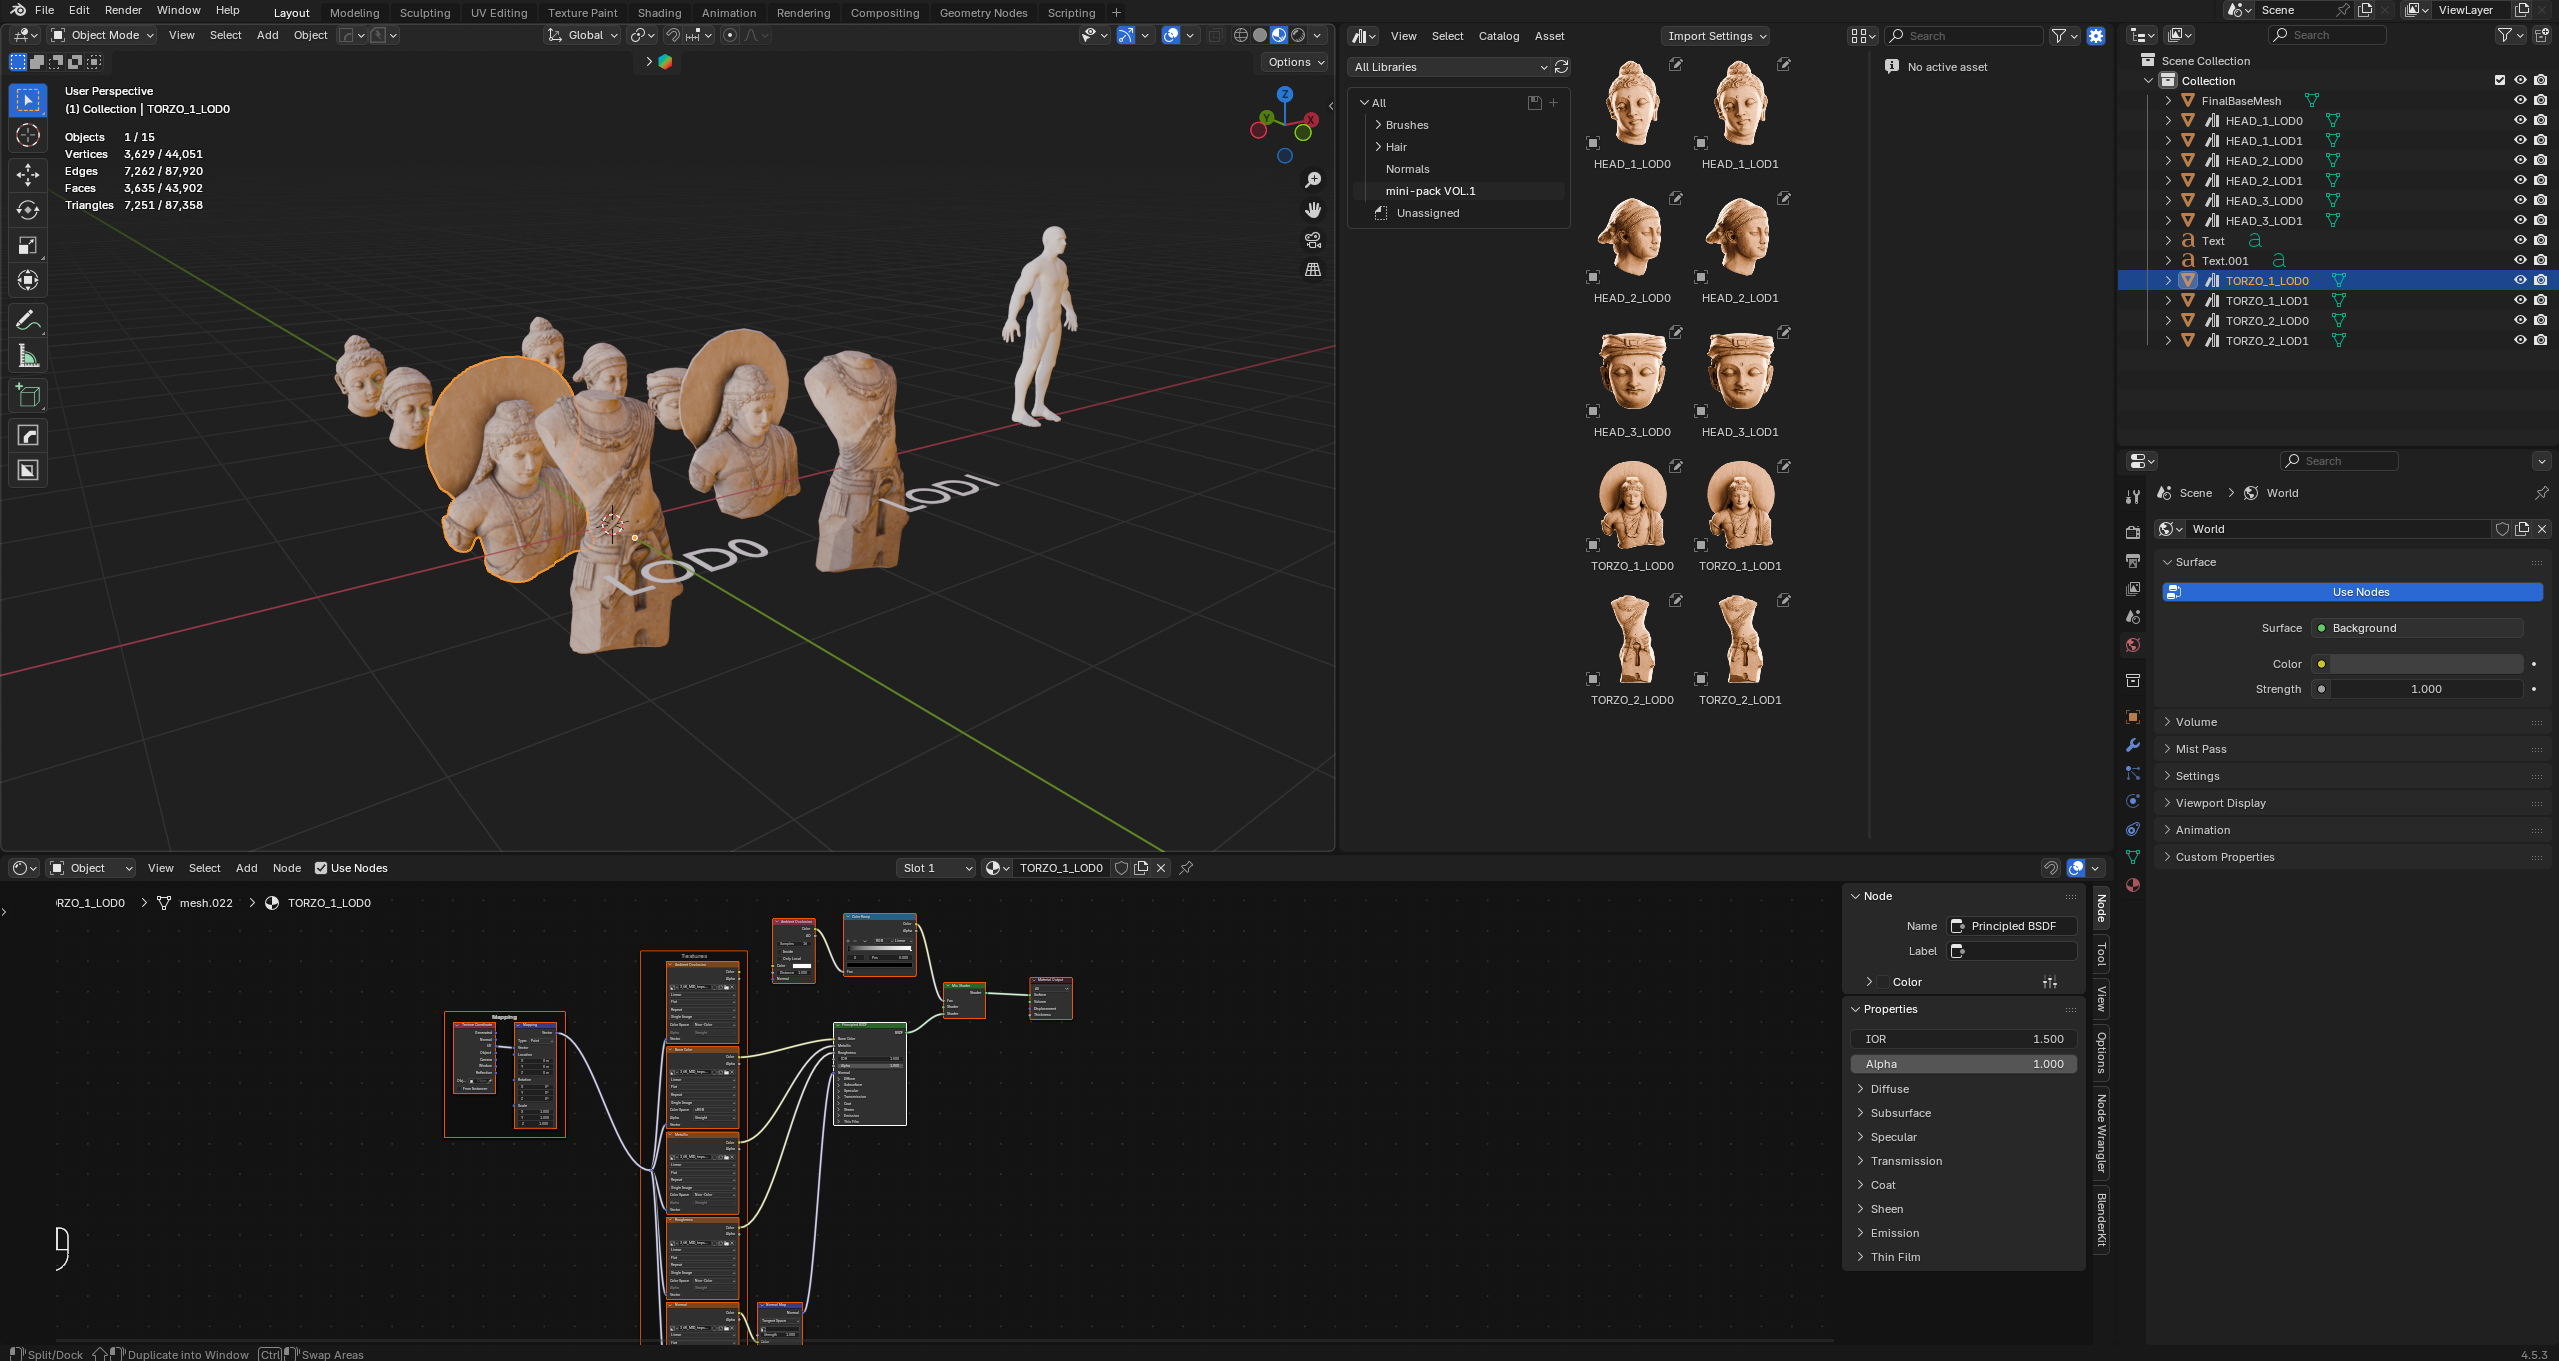Click the World background Color swatch
The width and height of the screenshot is (2559, 1361).
click(x=2425, y=664)
